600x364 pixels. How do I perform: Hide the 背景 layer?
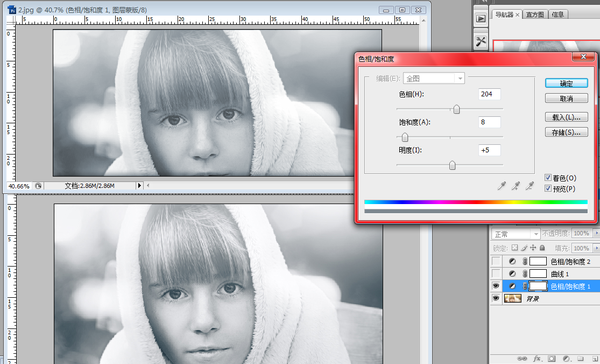[496, 298]
